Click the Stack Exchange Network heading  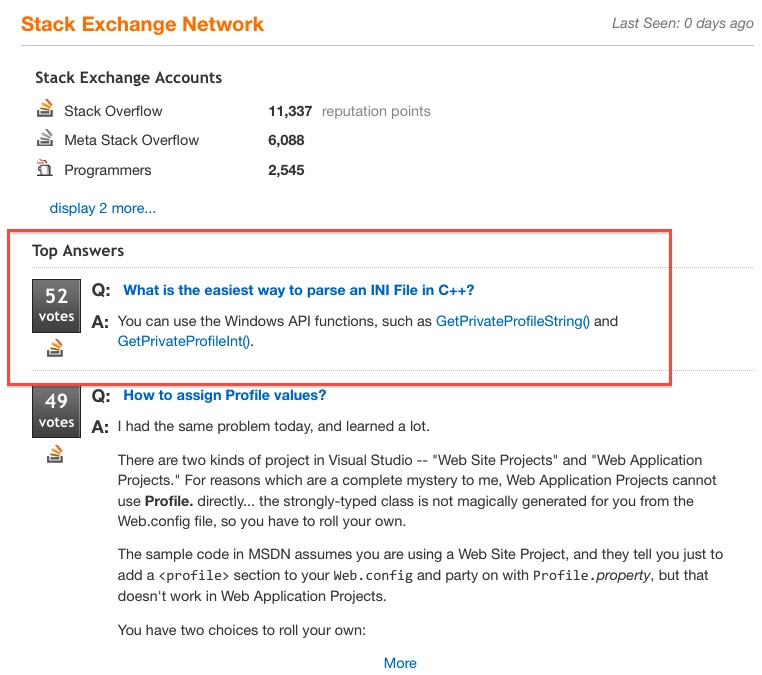[142, 24]
